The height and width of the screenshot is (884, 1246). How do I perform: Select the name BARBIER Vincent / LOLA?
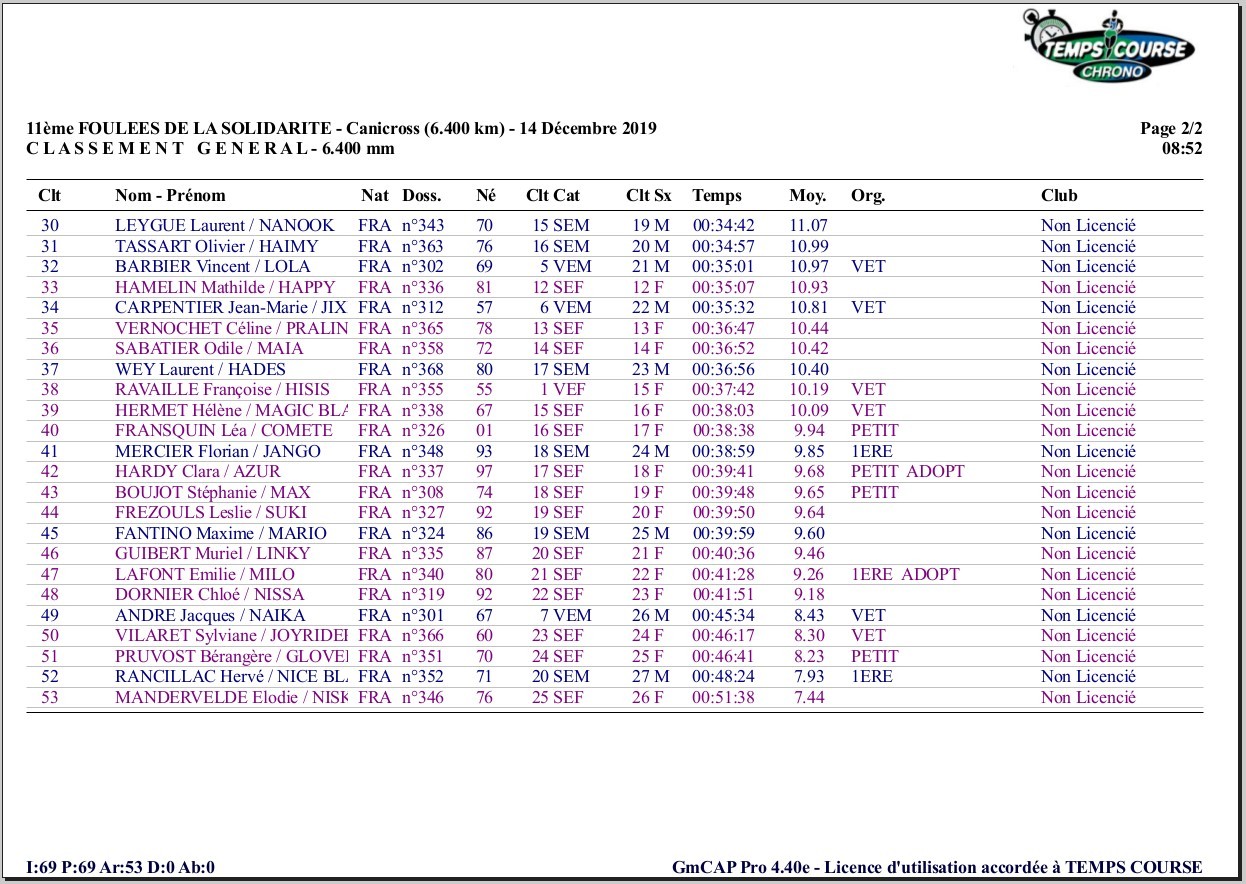pyautogui.click(x=213, y=267)
